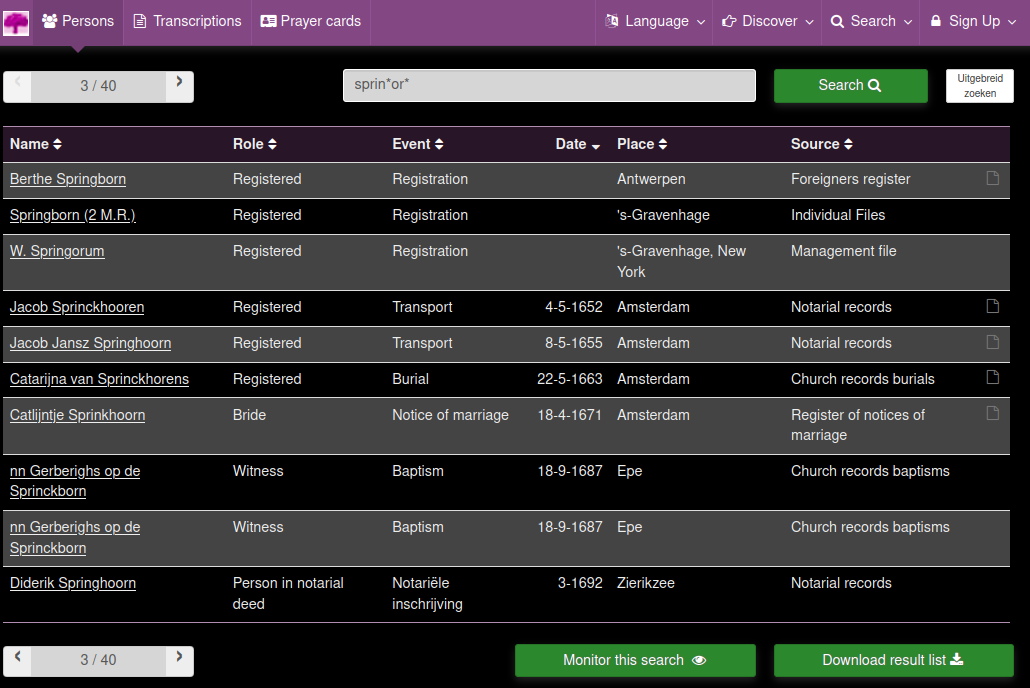Switch to the Transcriptions tab
Image resolution: width=1030 pixels, height=688 pixels.
(187, 21)
